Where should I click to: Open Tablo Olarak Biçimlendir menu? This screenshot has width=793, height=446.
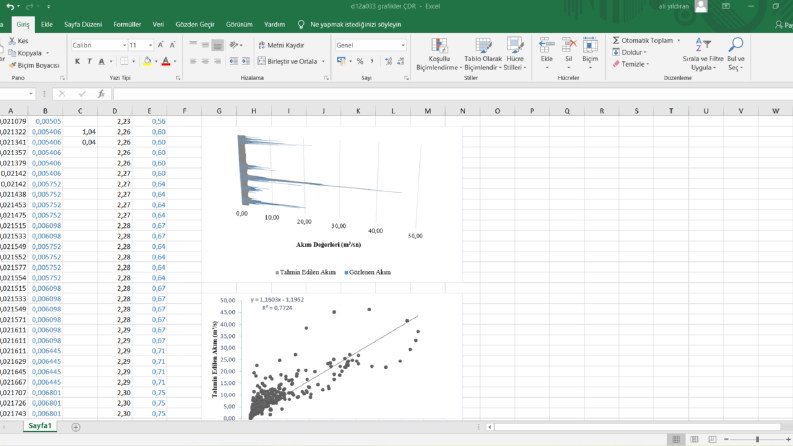click(x=483, y=54)
